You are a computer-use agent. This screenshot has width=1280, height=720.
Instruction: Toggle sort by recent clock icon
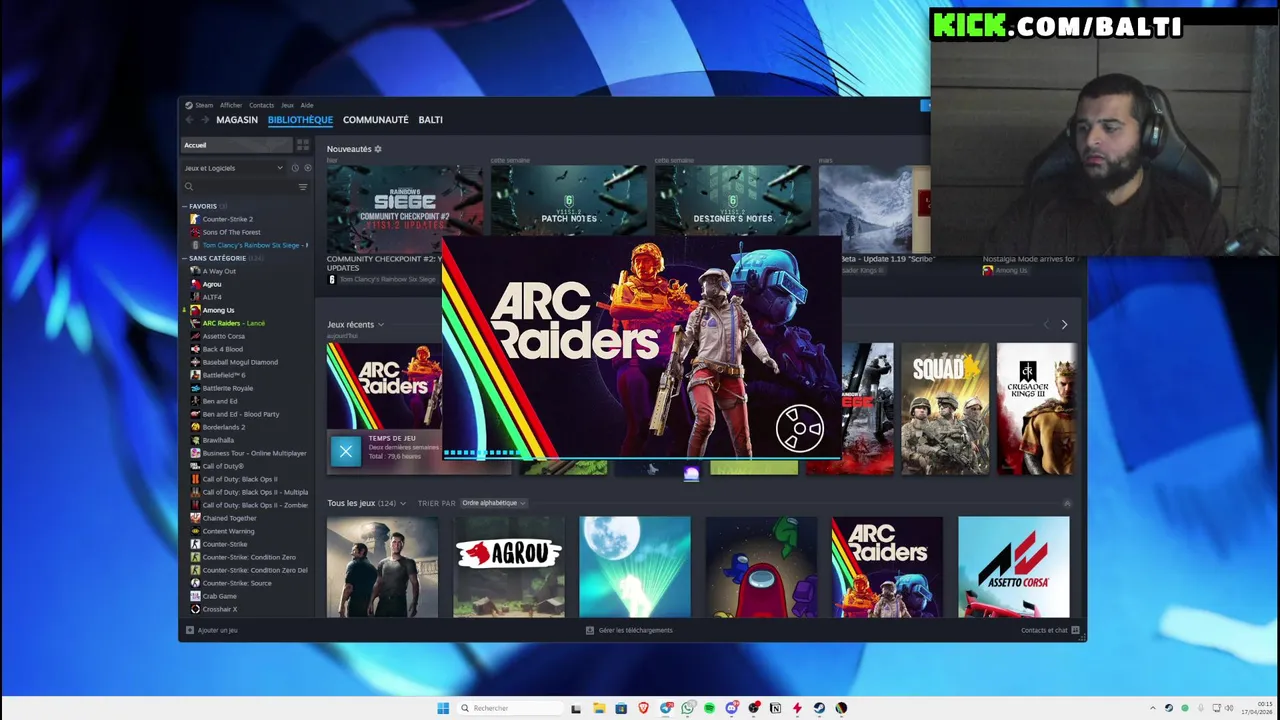[x=294, y=168]
